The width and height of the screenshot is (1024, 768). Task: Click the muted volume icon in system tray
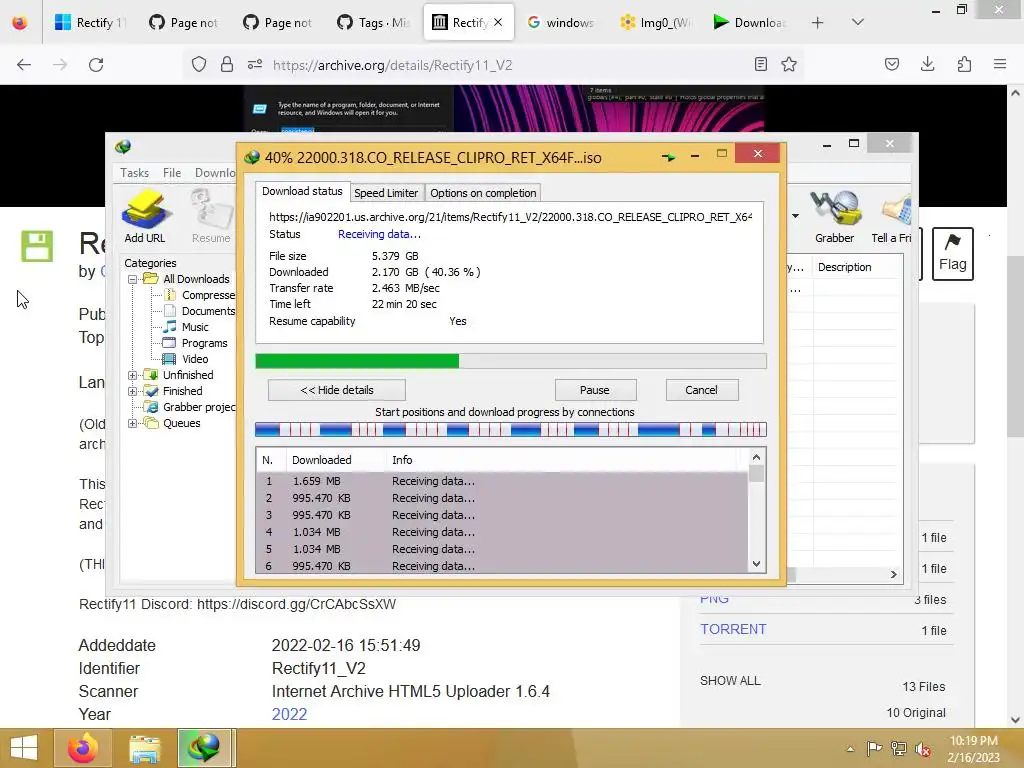pyautogui.click(x=923, y=748)
